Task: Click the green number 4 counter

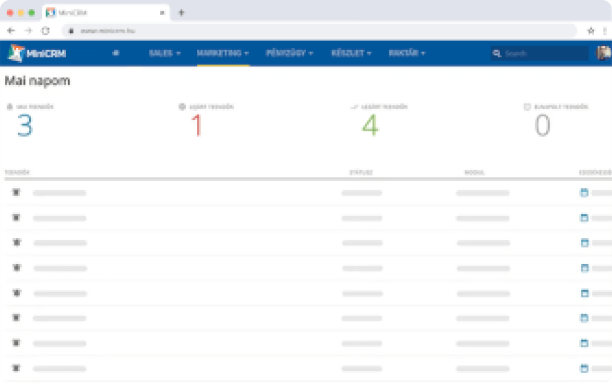Action: [370, 126]
